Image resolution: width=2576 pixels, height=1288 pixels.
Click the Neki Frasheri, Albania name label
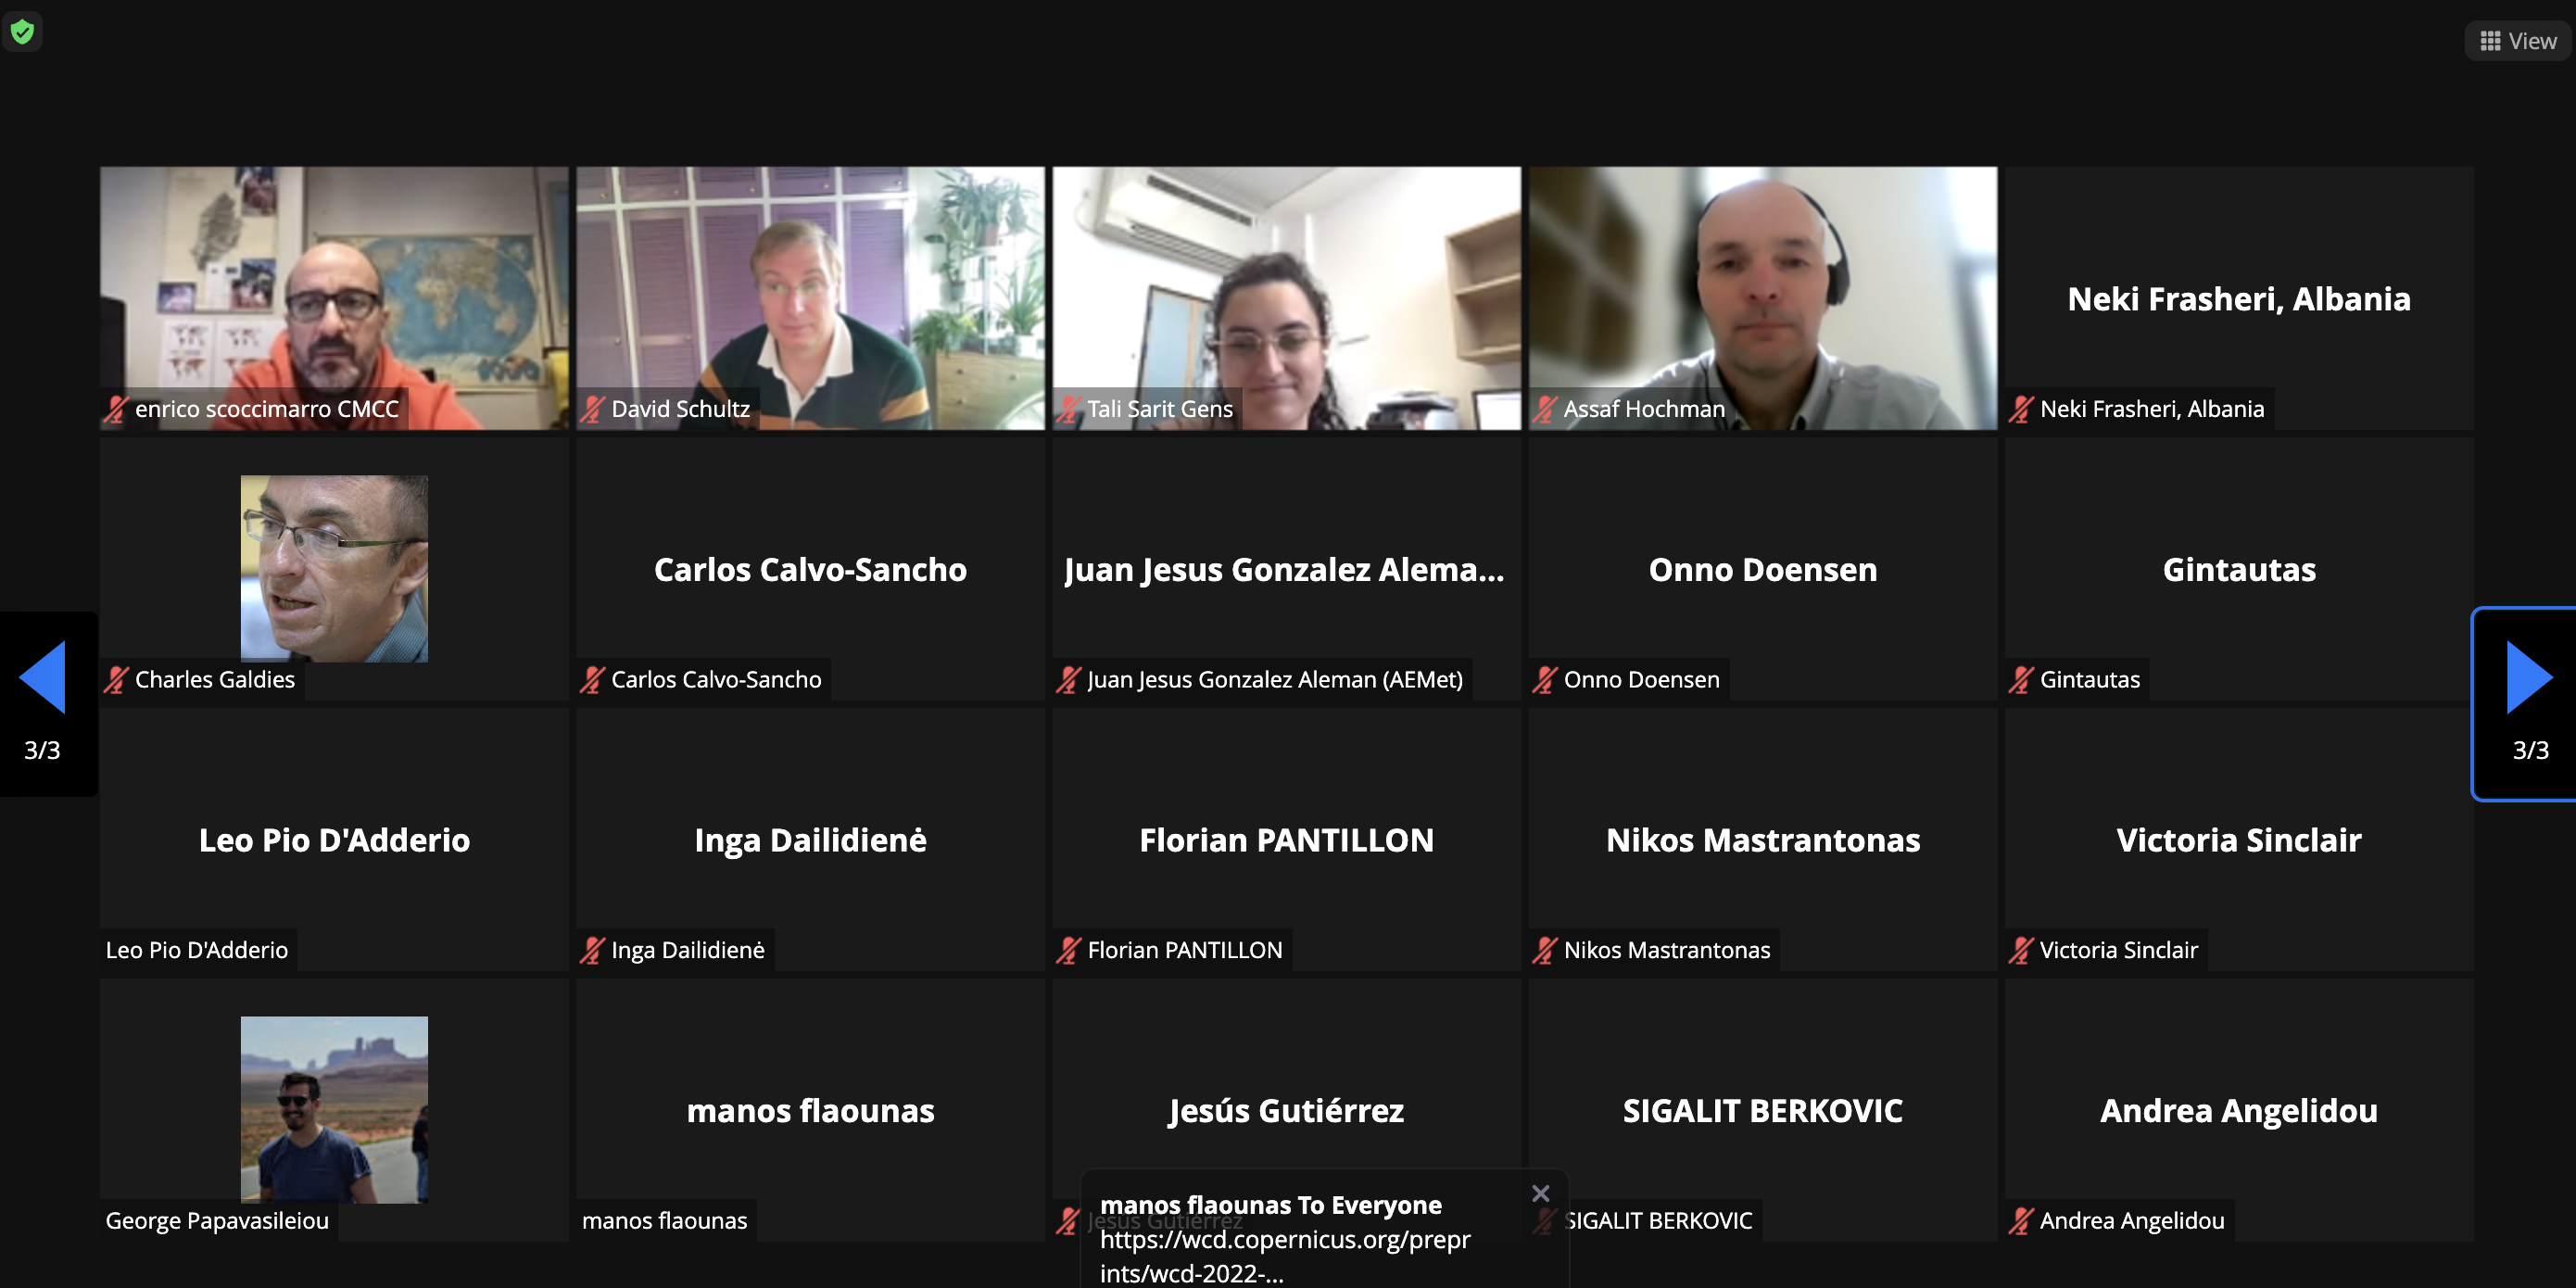click(2152, 409)
